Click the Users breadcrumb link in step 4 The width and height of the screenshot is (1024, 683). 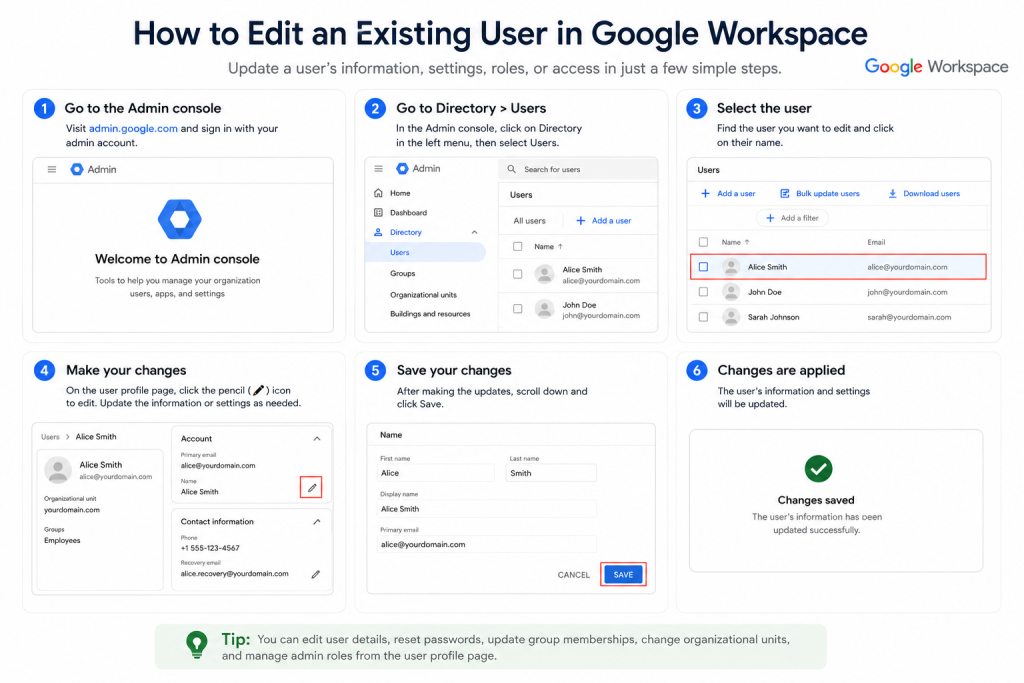point(50,437)
